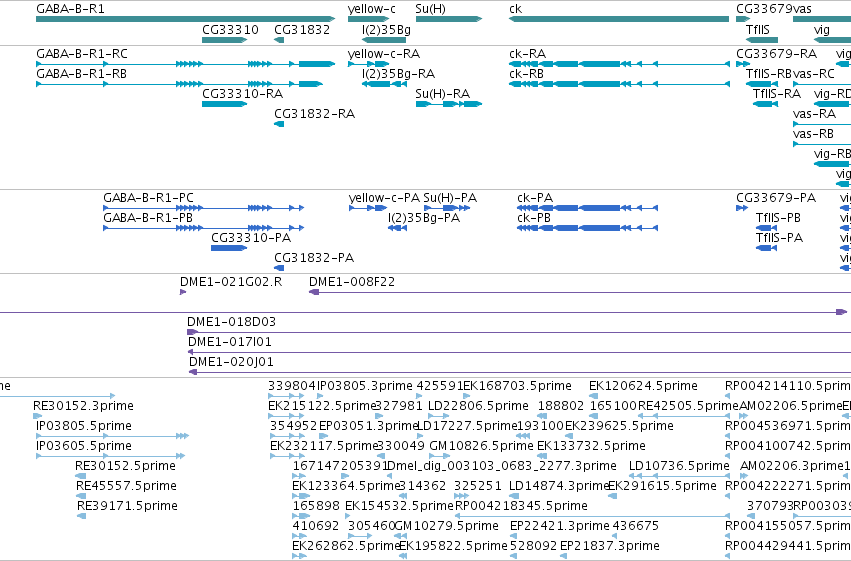Viewport: 851px width, 561px height.
Task: Click the EK120624.5prime EST label
Action: click(x=643, y=386)
